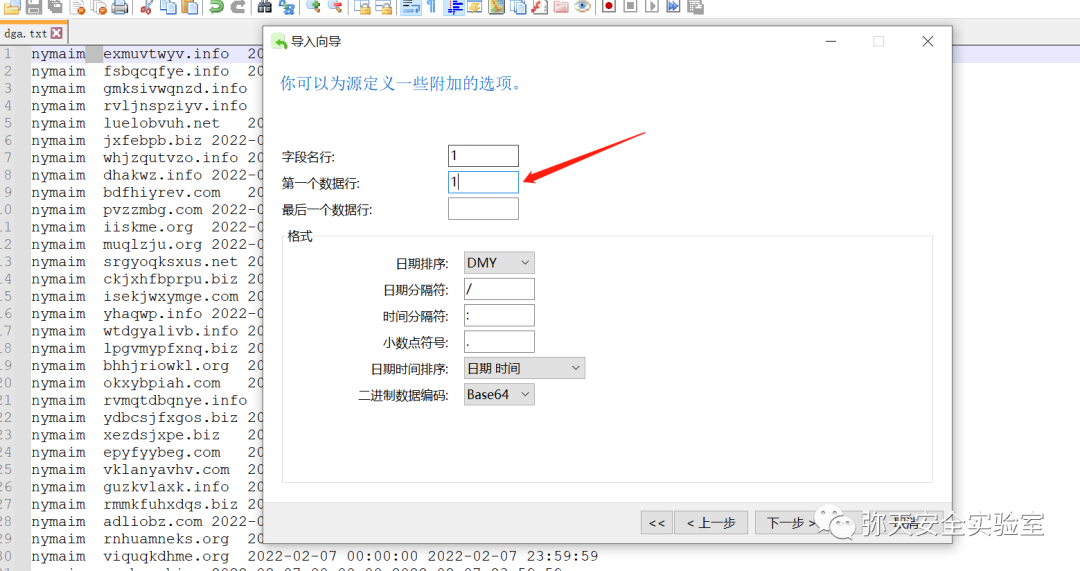Image resolution: width=1080 pixels, height=571 pixels.
Task: Click the text viquqkdhme.org in editor
Action: click(x=166, y=556)
